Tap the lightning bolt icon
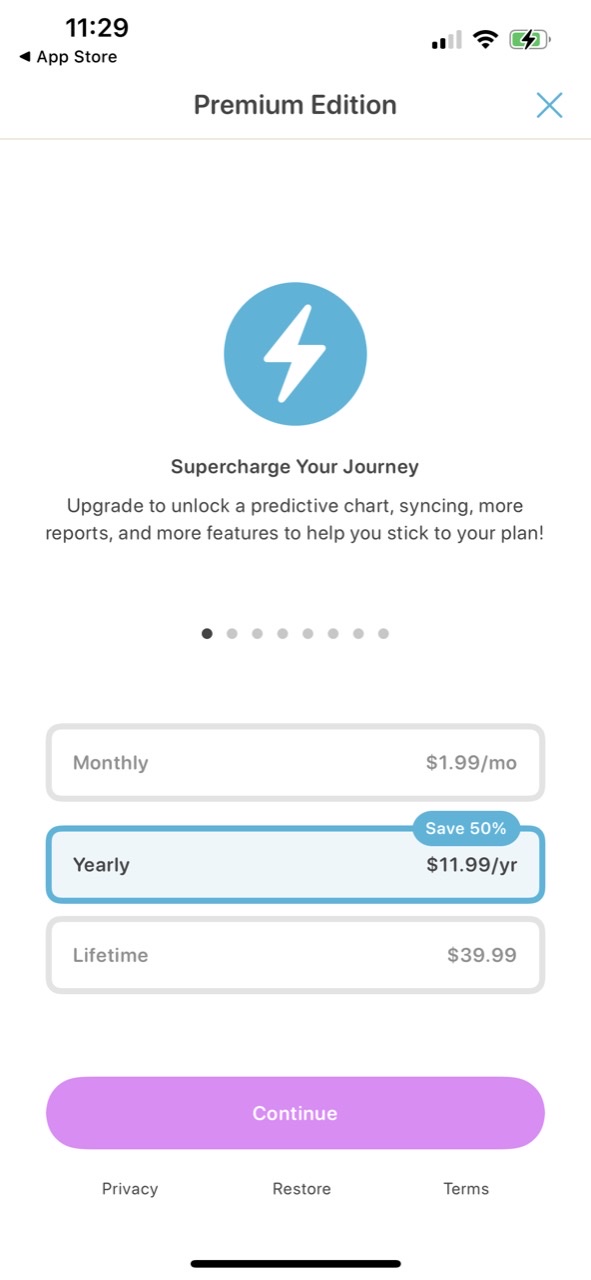Viewport: 591px width, 1280px height. 295,354
